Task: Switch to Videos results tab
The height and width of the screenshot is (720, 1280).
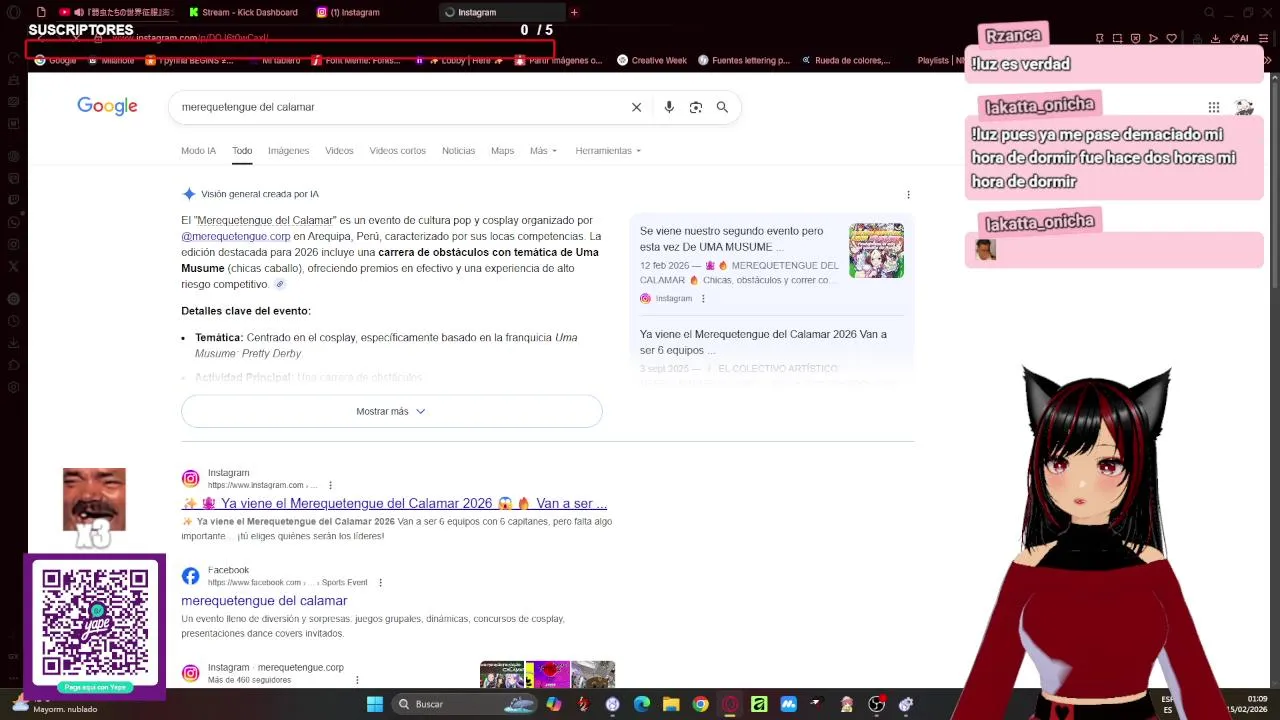Action: click(339, 151)
